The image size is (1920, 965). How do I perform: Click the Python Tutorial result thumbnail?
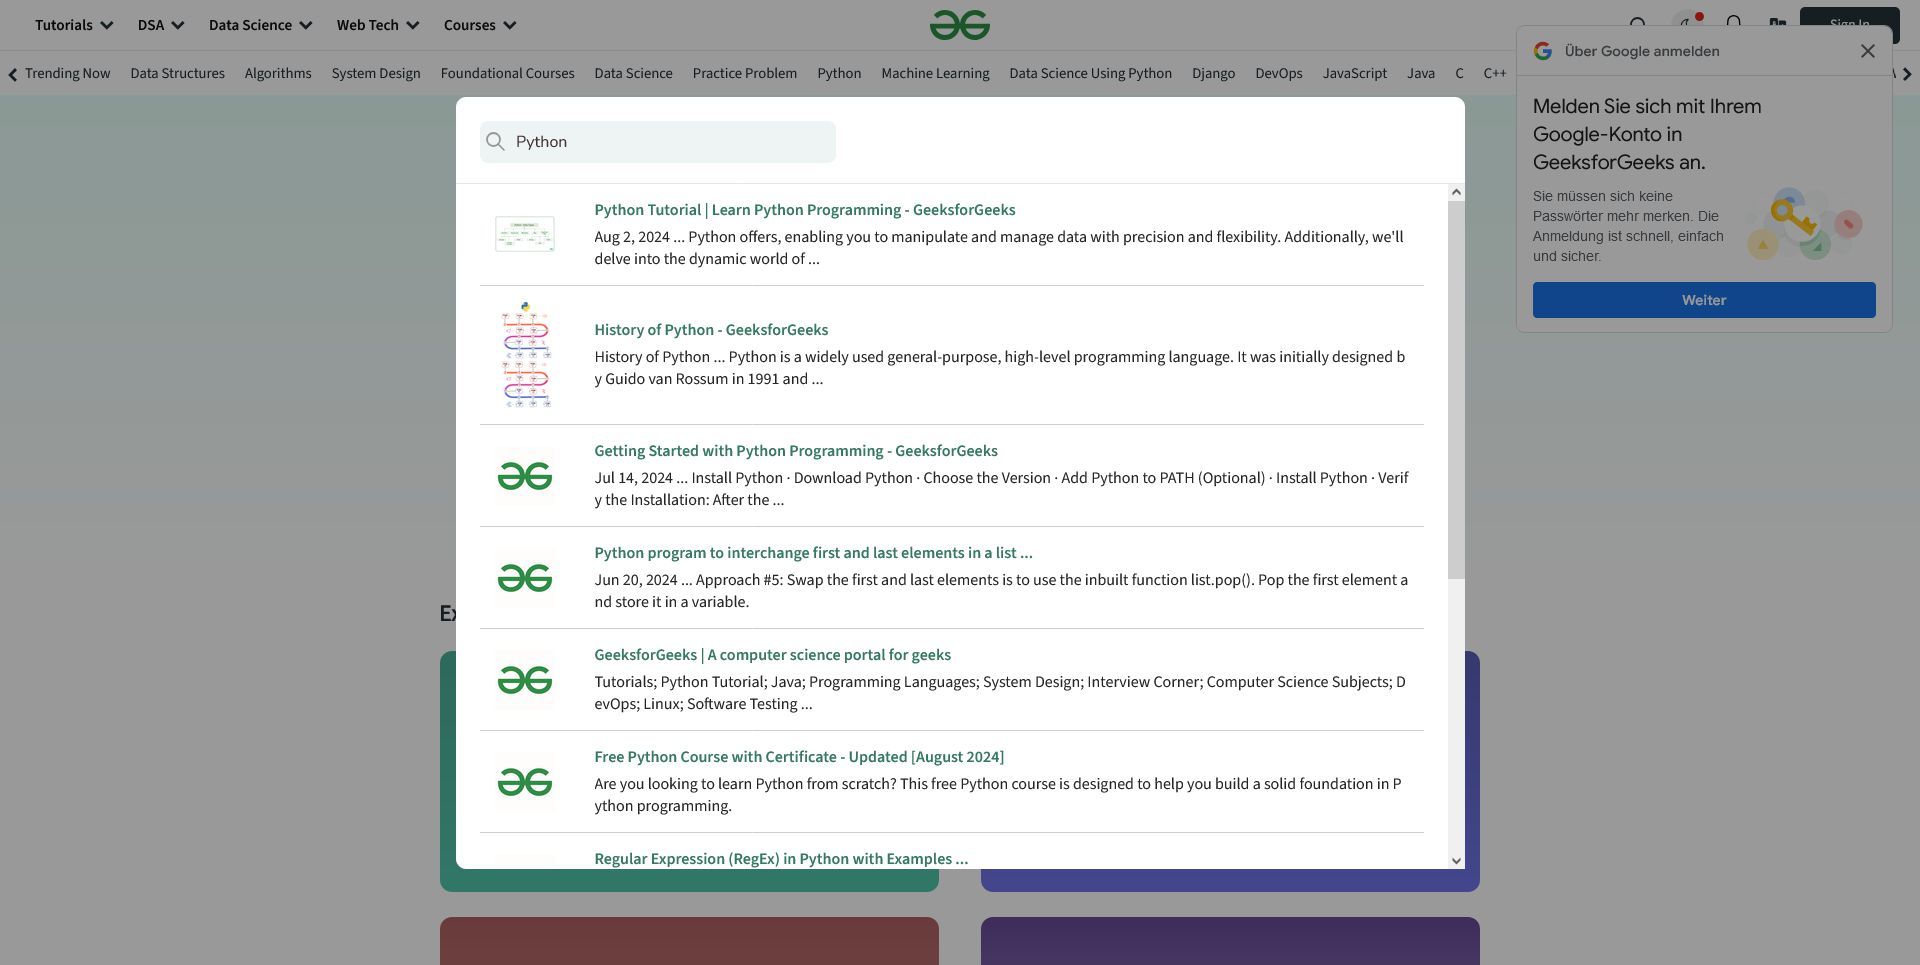[525, 235]
